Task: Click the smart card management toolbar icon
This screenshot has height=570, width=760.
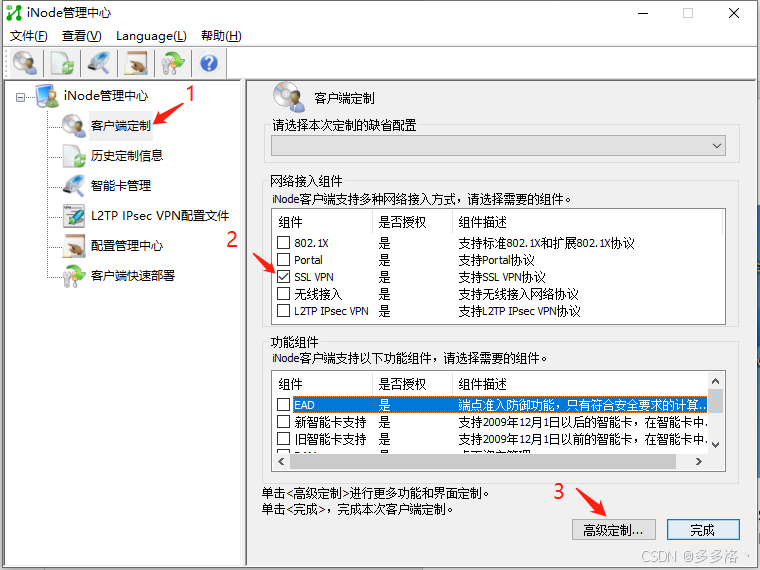Action: 99,63
